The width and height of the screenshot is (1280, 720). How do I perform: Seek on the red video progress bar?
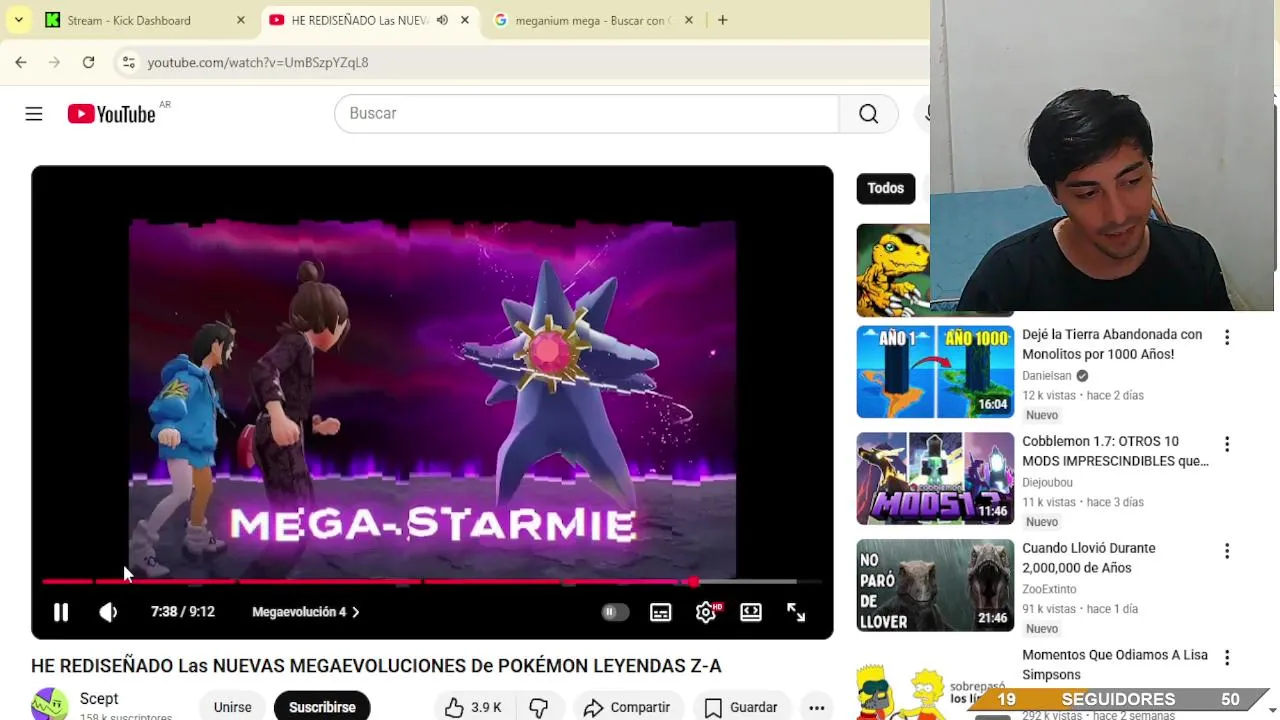[x=432, y=581]
